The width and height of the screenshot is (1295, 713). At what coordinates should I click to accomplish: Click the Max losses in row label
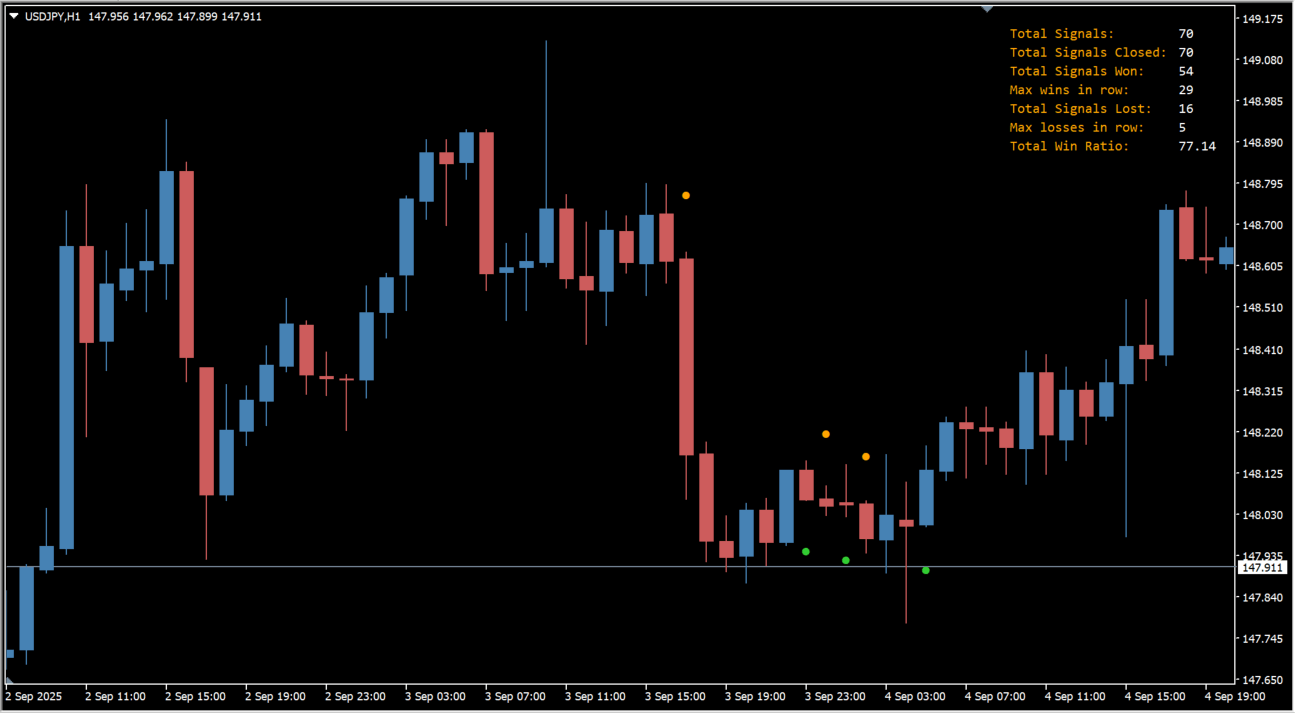click(x=1077, y=127)
